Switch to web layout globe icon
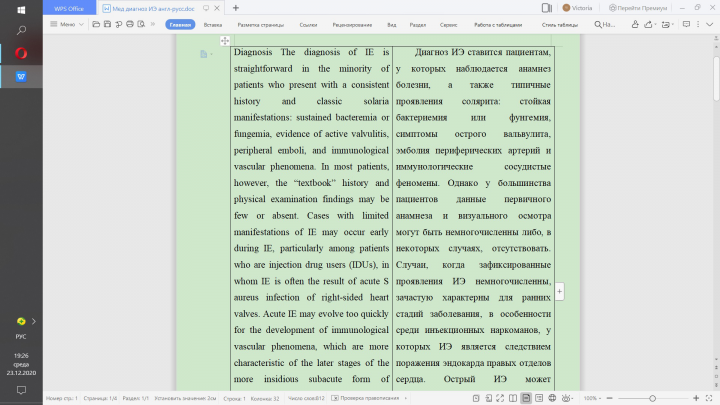 tap(552, 398)
